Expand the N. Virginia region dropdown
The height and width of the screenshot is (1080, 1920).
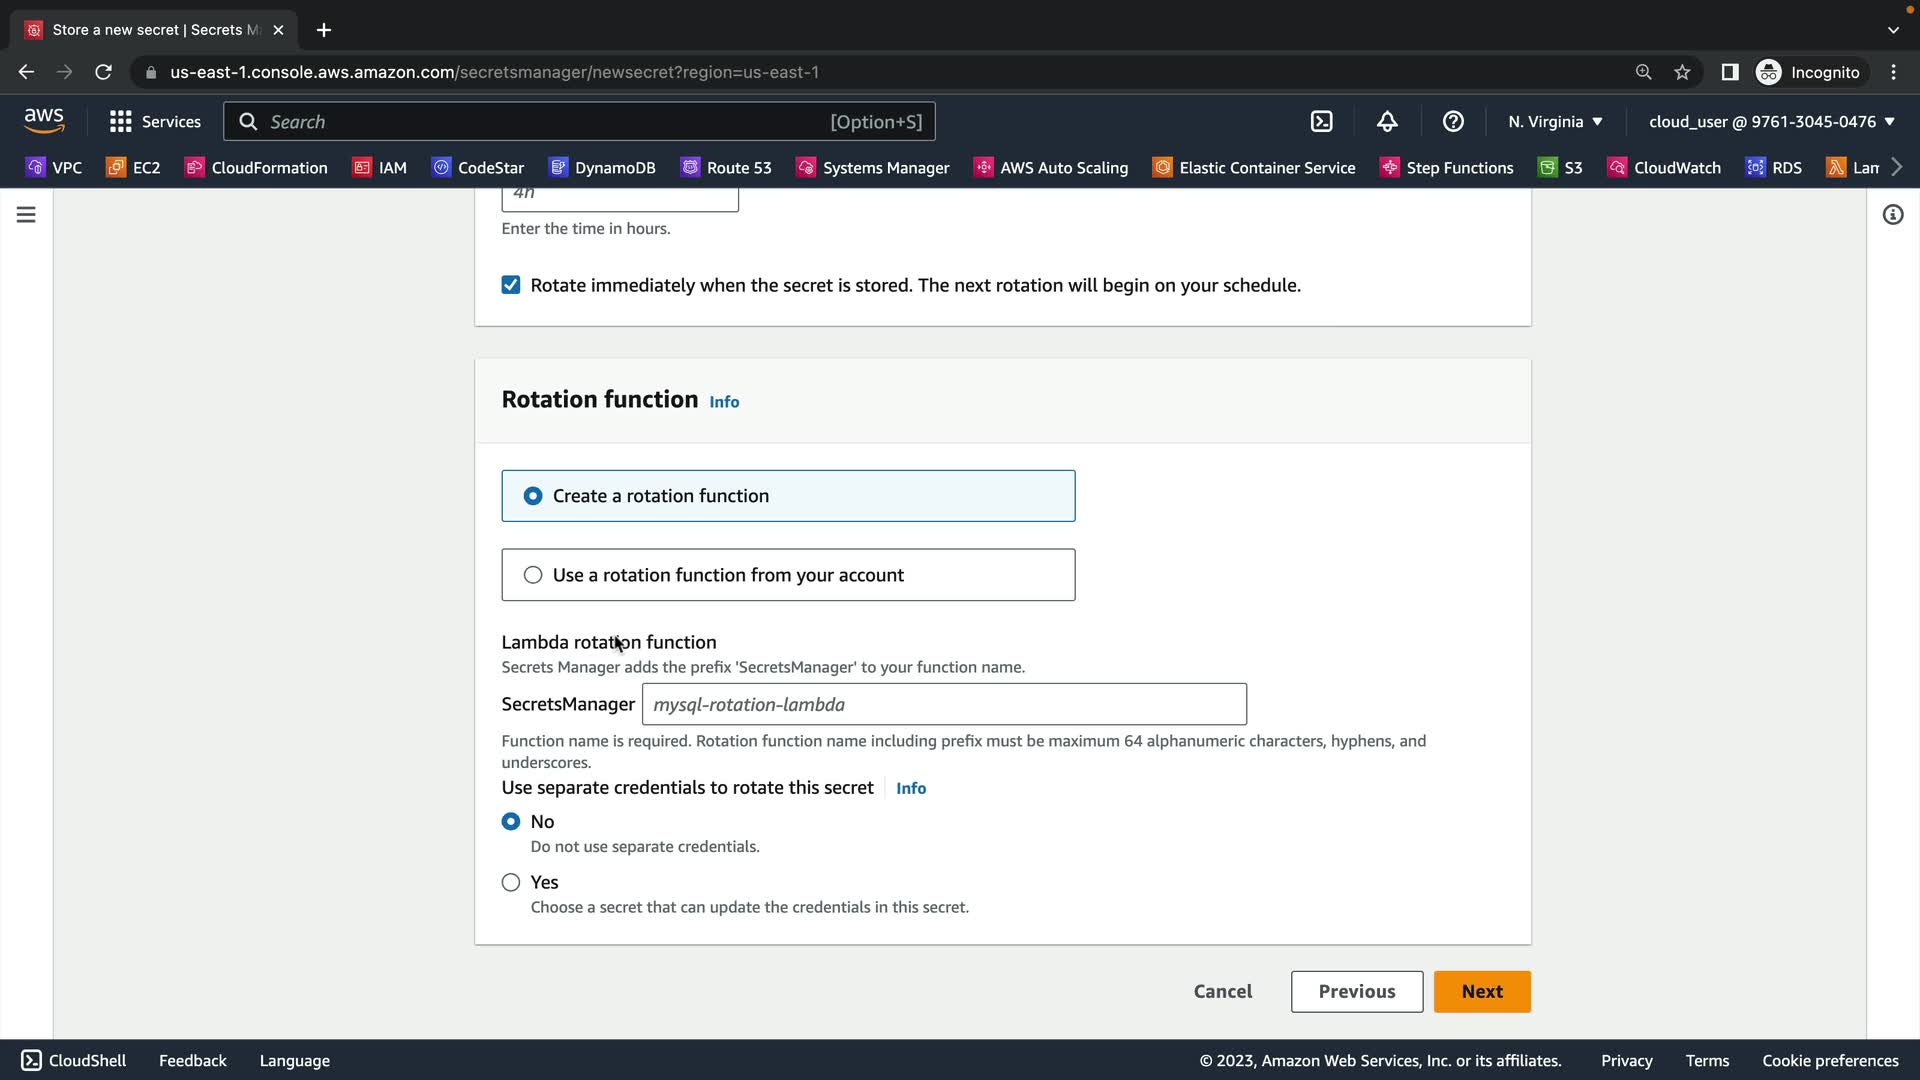(1555, 121)
